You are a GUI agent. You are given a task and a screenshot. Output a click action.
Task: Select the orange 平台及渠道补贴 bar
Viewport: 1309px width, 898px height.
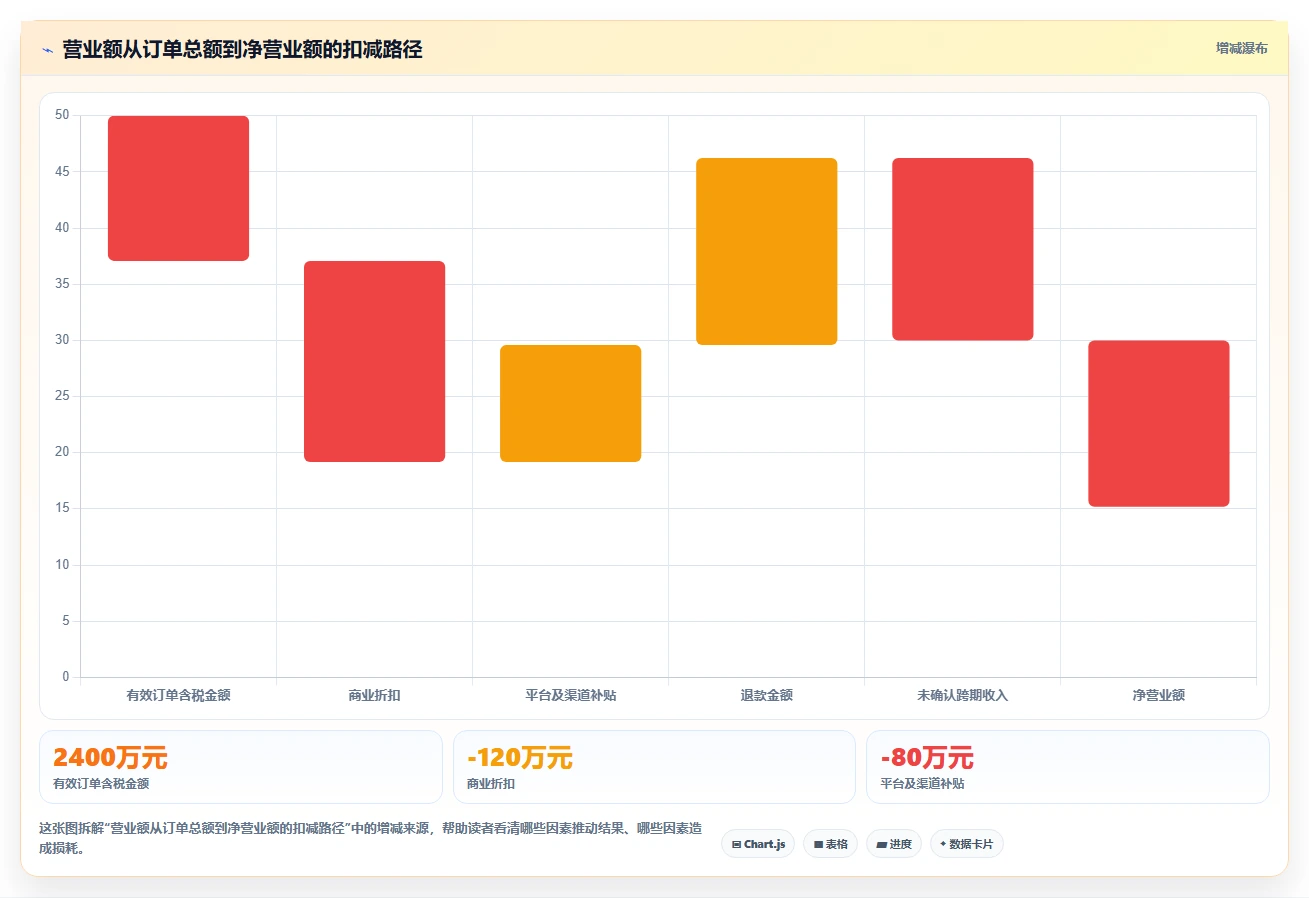click(x=570, y=403)
